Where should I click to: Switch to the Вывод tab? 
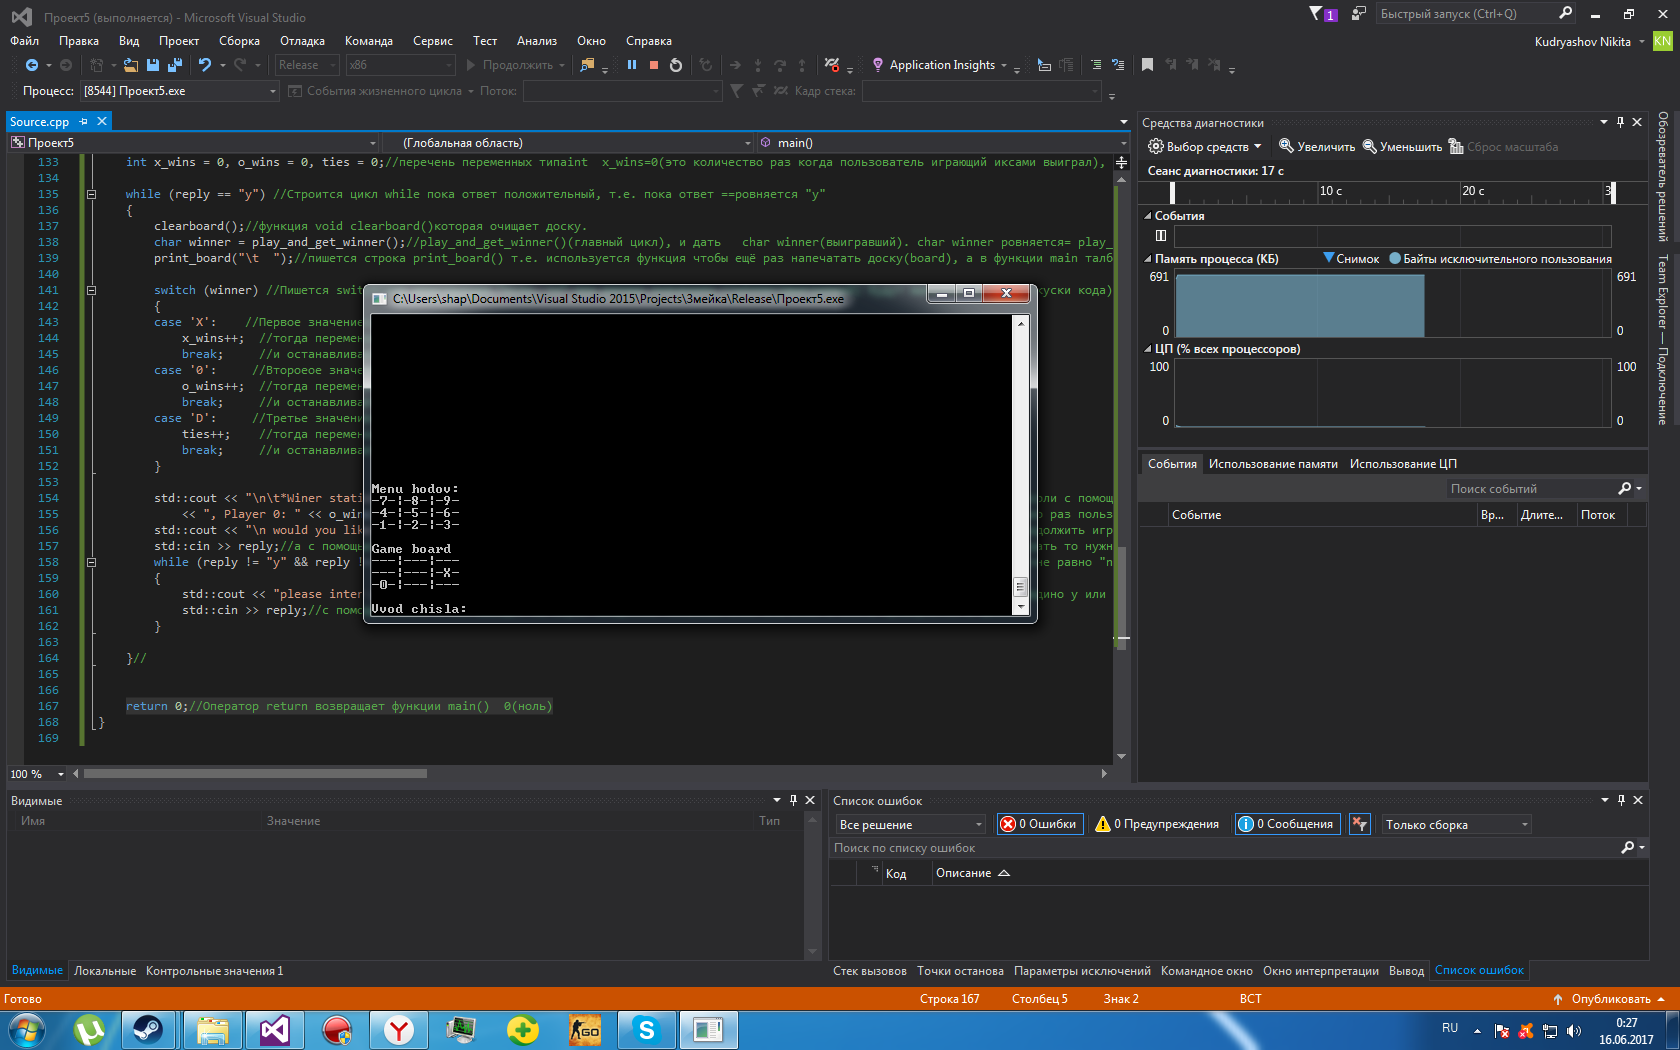point(1406,971)
